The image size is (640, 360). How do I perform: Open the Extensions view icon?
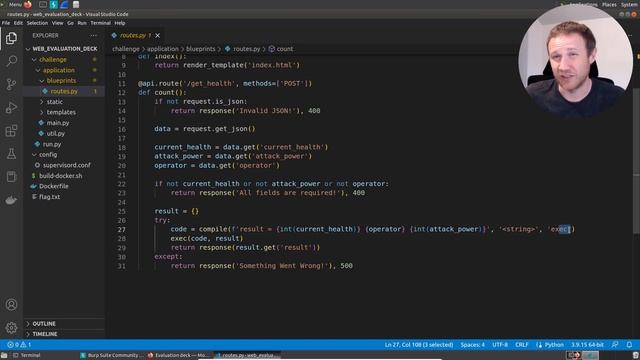click(x=11, y=131)
